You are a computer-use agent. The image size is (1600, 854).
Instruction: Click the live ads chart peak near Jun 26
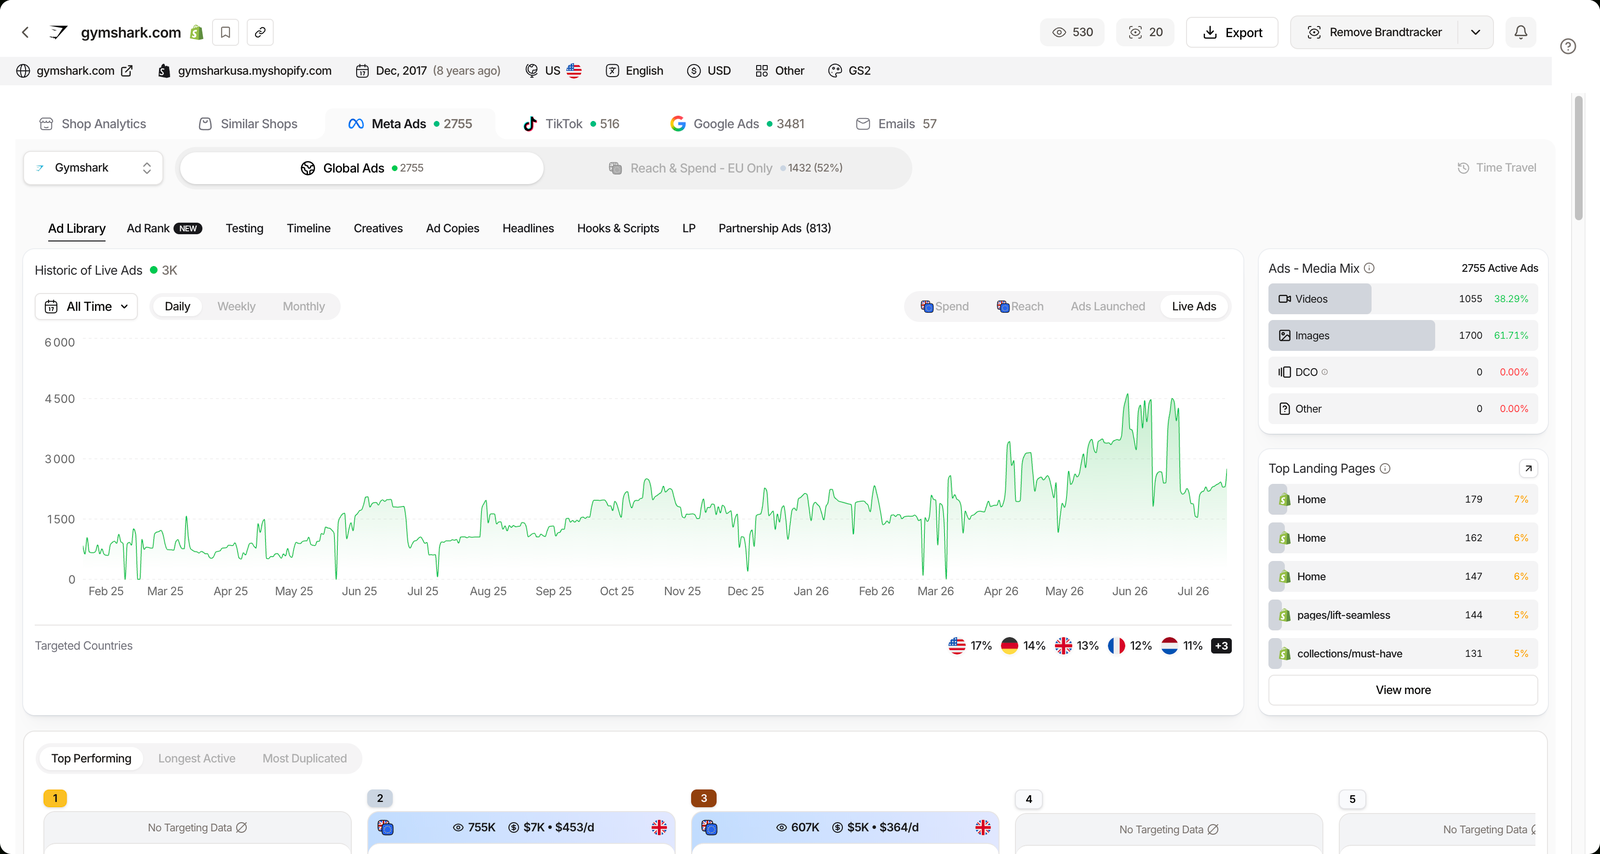pos(1127,396)
